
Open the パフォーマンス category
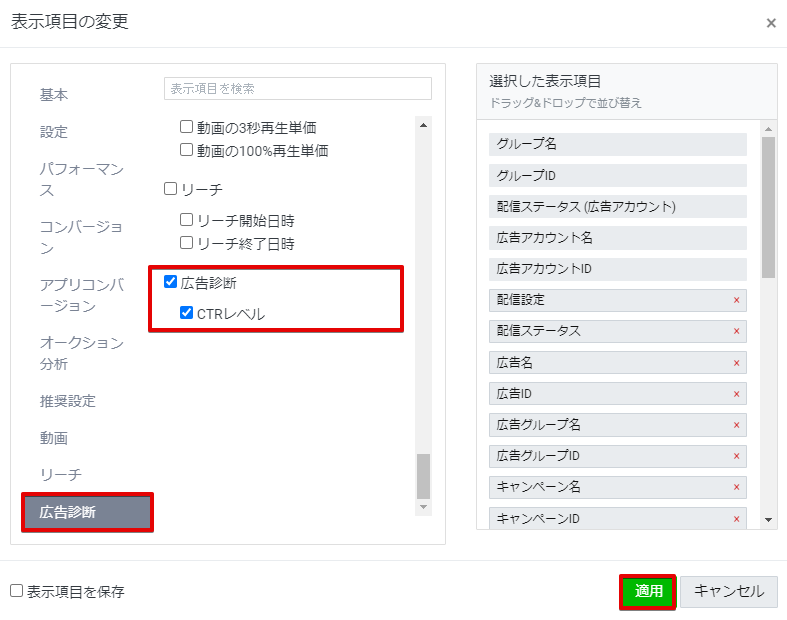[82, 179]
